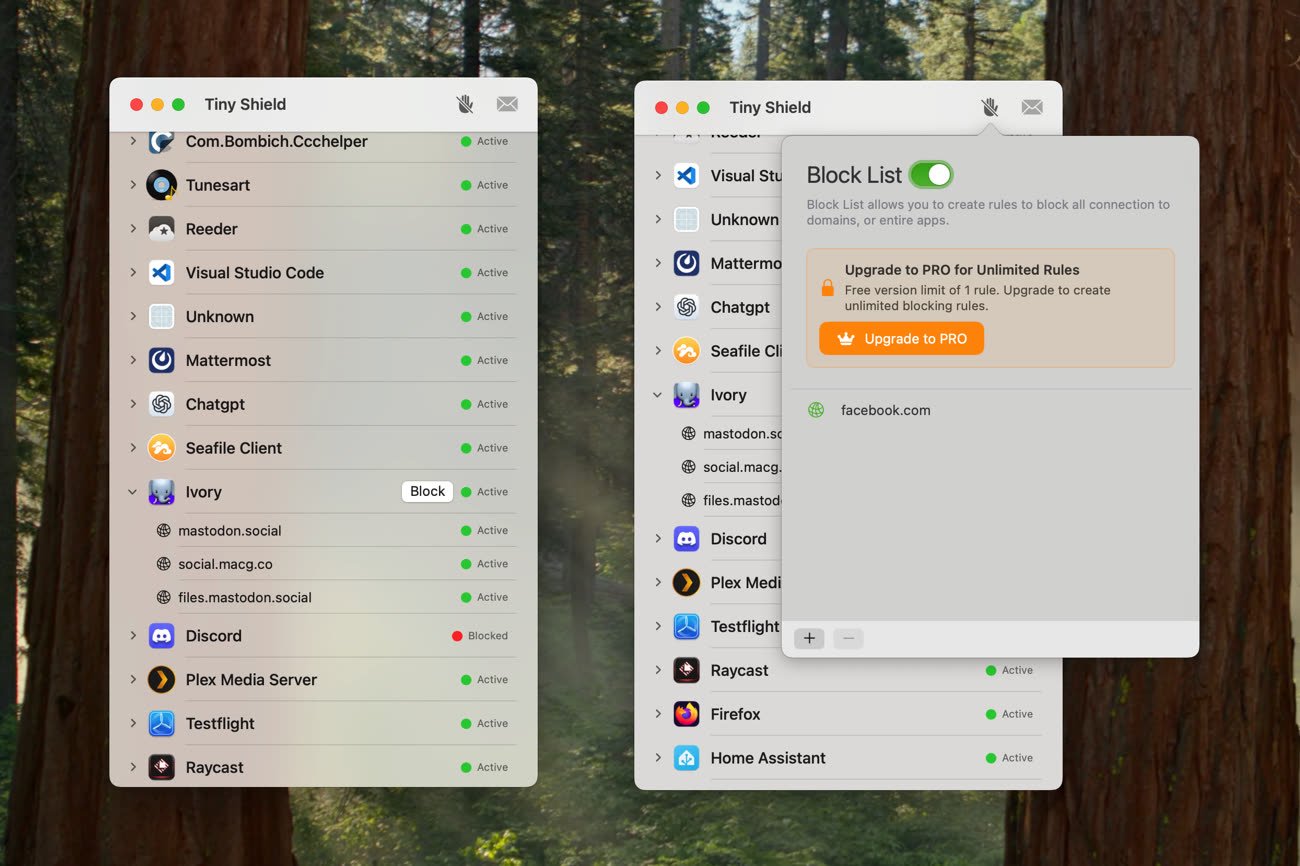Screen dimensions: 1300x866
Task: Expand the Tunesart row in left window
Action: coord(133,185)
